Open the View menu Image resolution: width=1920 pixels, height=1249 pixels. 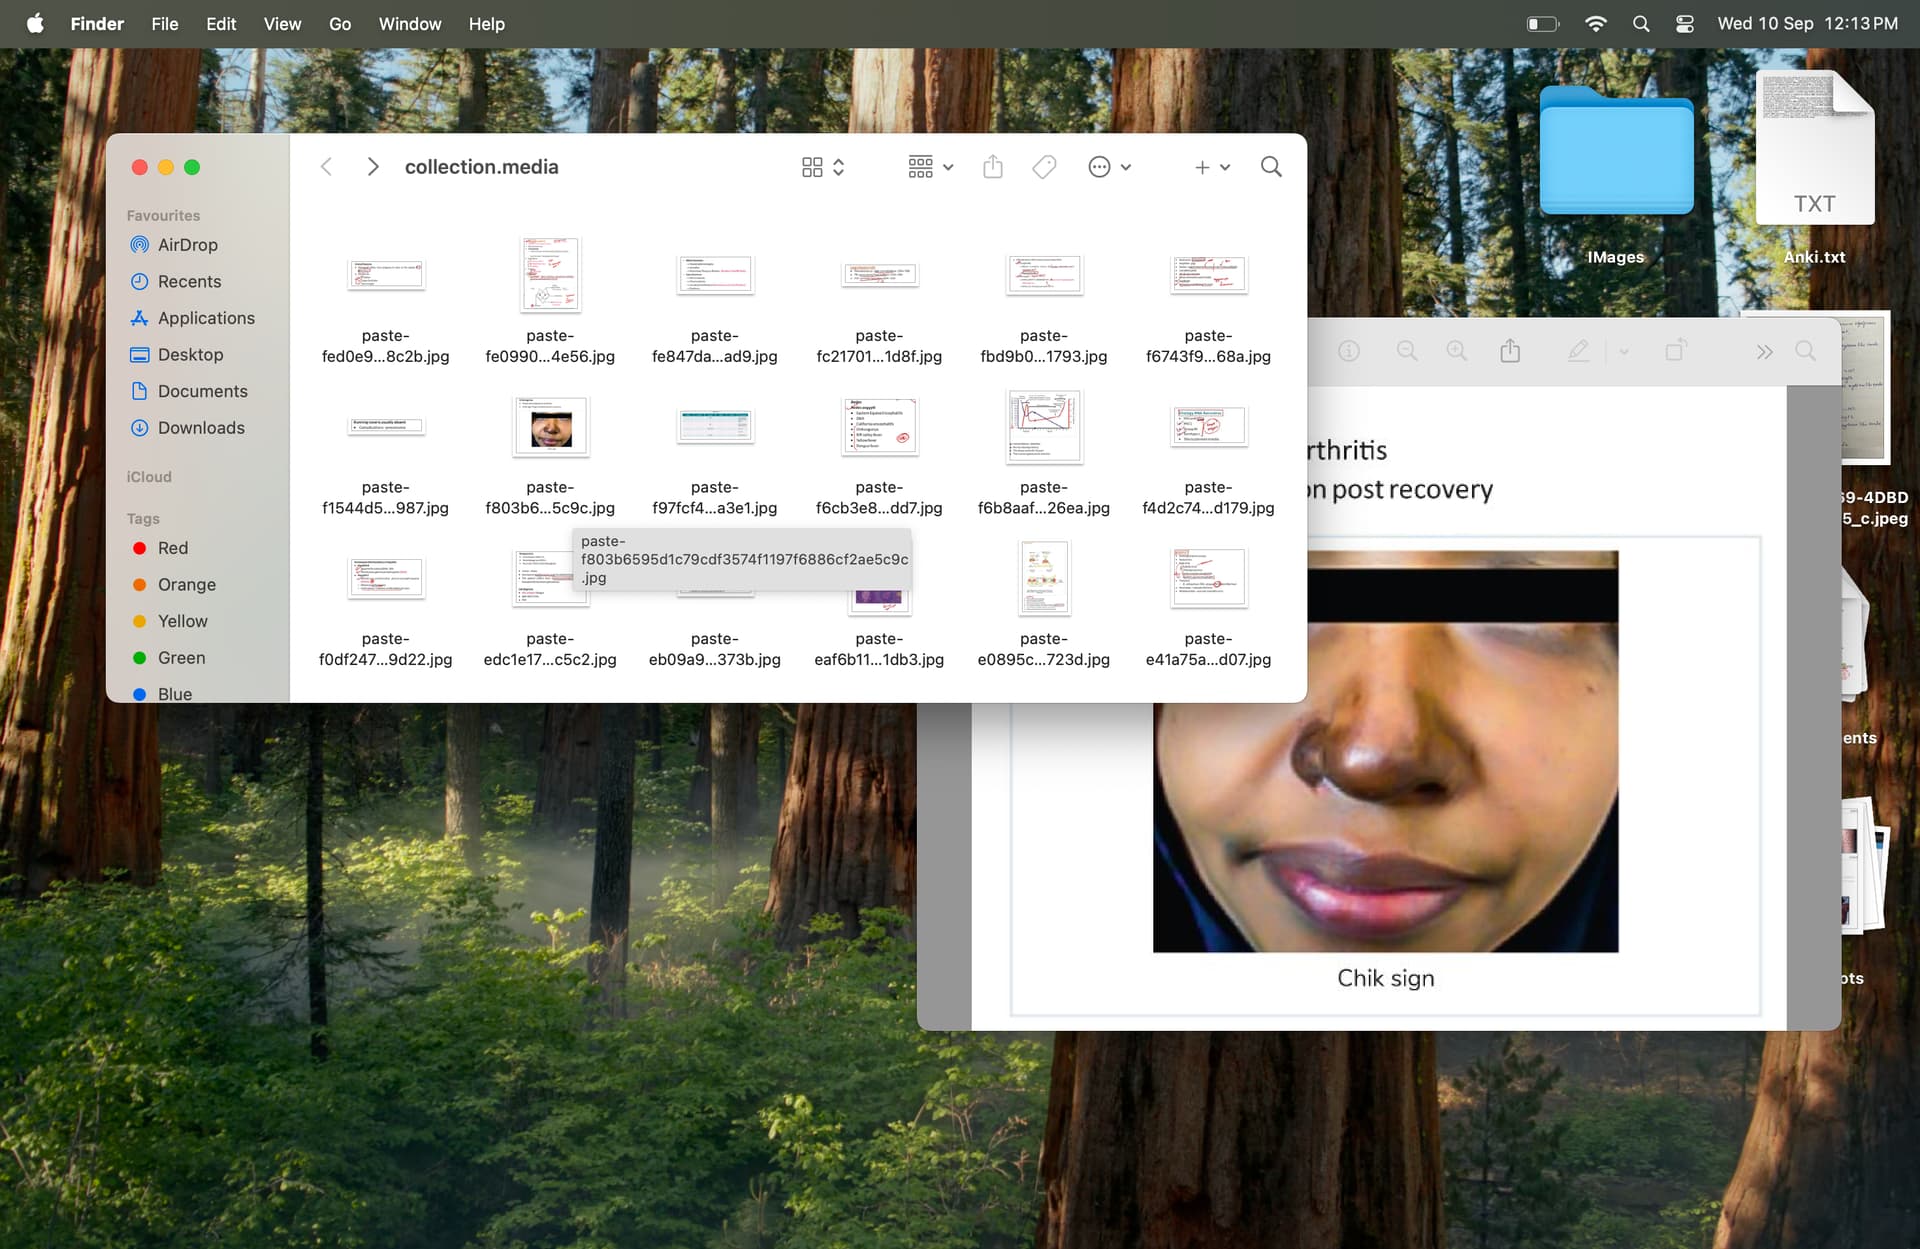pos(282,24)
